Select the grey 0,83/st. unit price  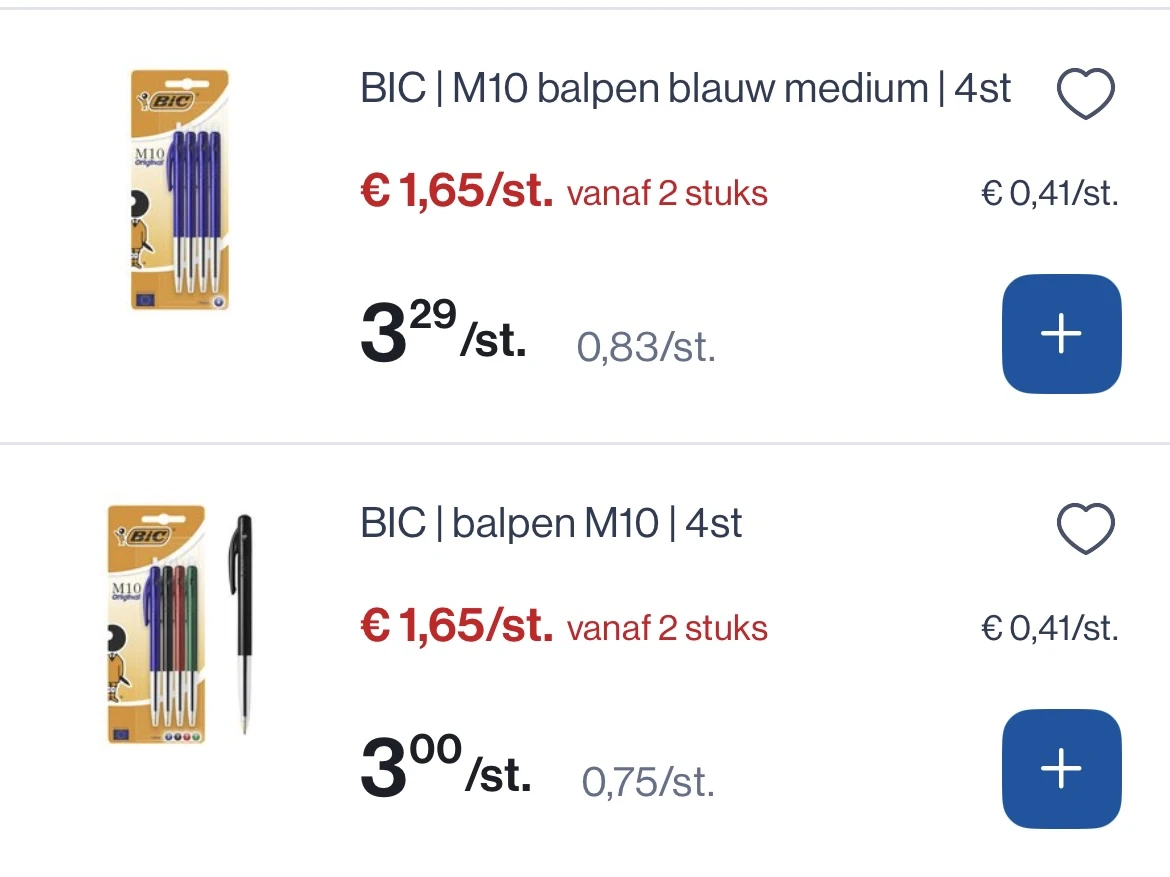646,347
